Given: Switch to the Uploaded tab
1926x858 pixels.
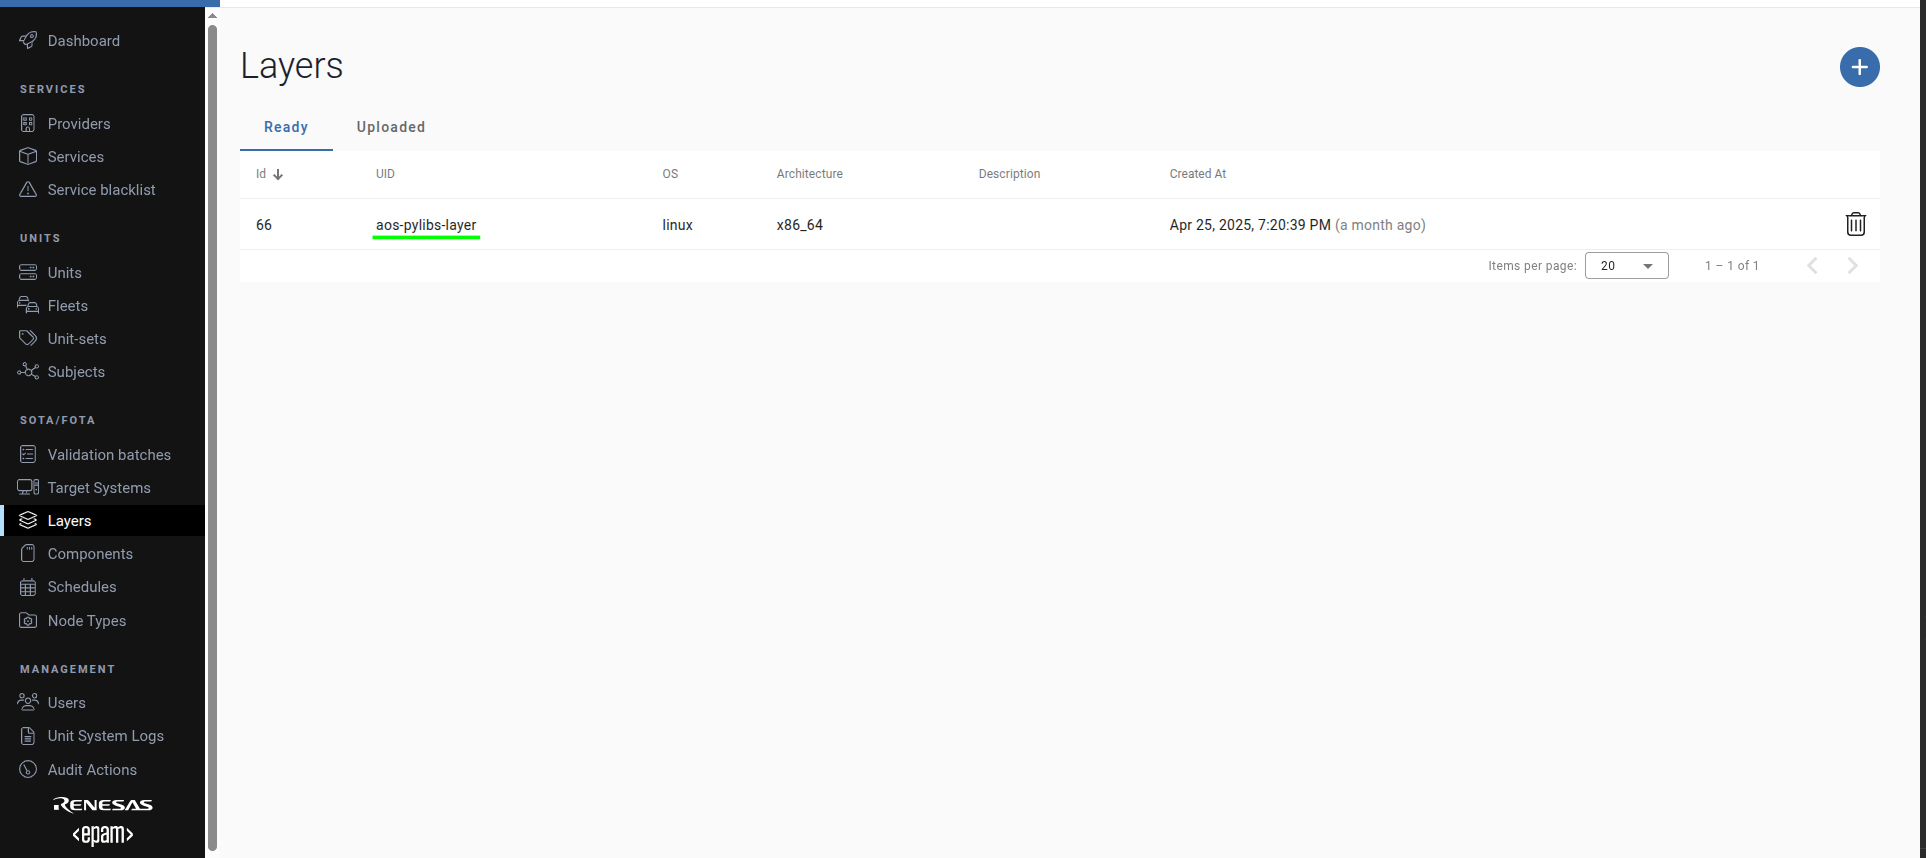Looking at the screenshot, I should (390, 127).
